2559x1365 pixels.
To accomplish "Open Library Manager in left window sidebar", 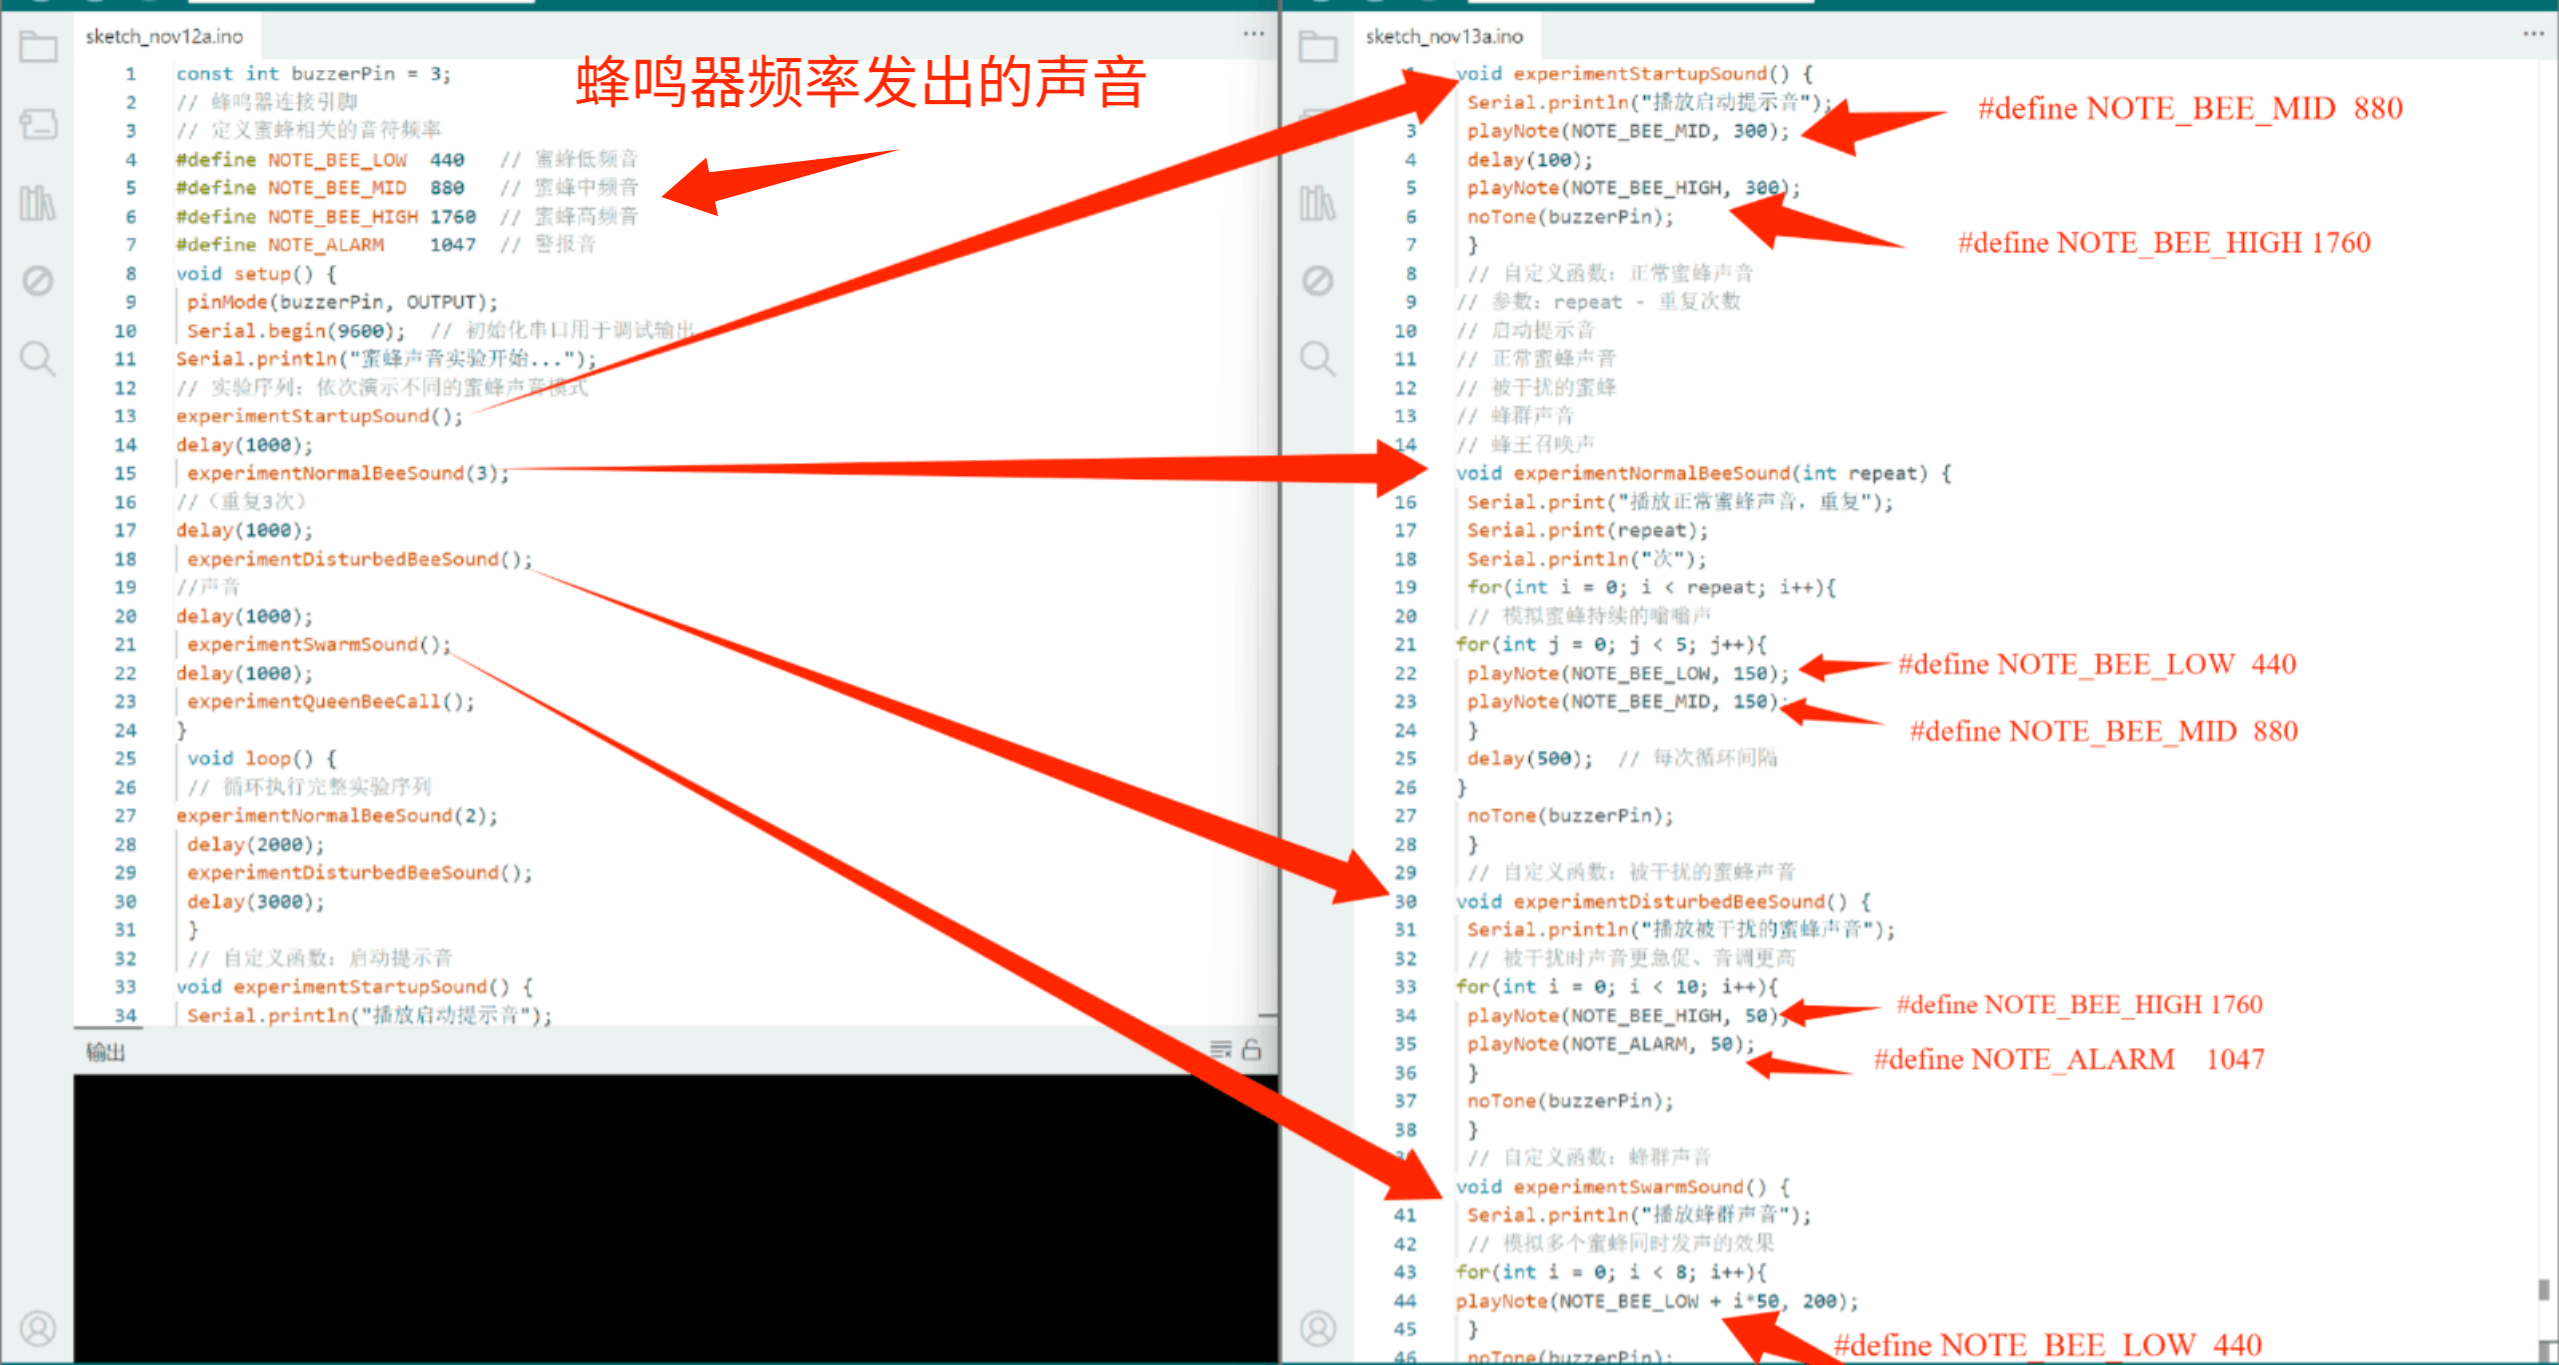I will coord(38,203).
